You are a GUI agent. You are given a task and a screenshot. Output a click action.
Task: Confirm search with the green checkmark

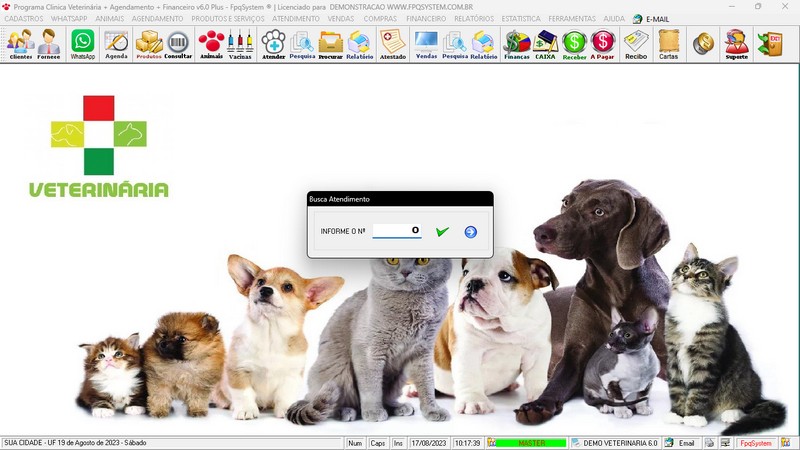(442, 232)
